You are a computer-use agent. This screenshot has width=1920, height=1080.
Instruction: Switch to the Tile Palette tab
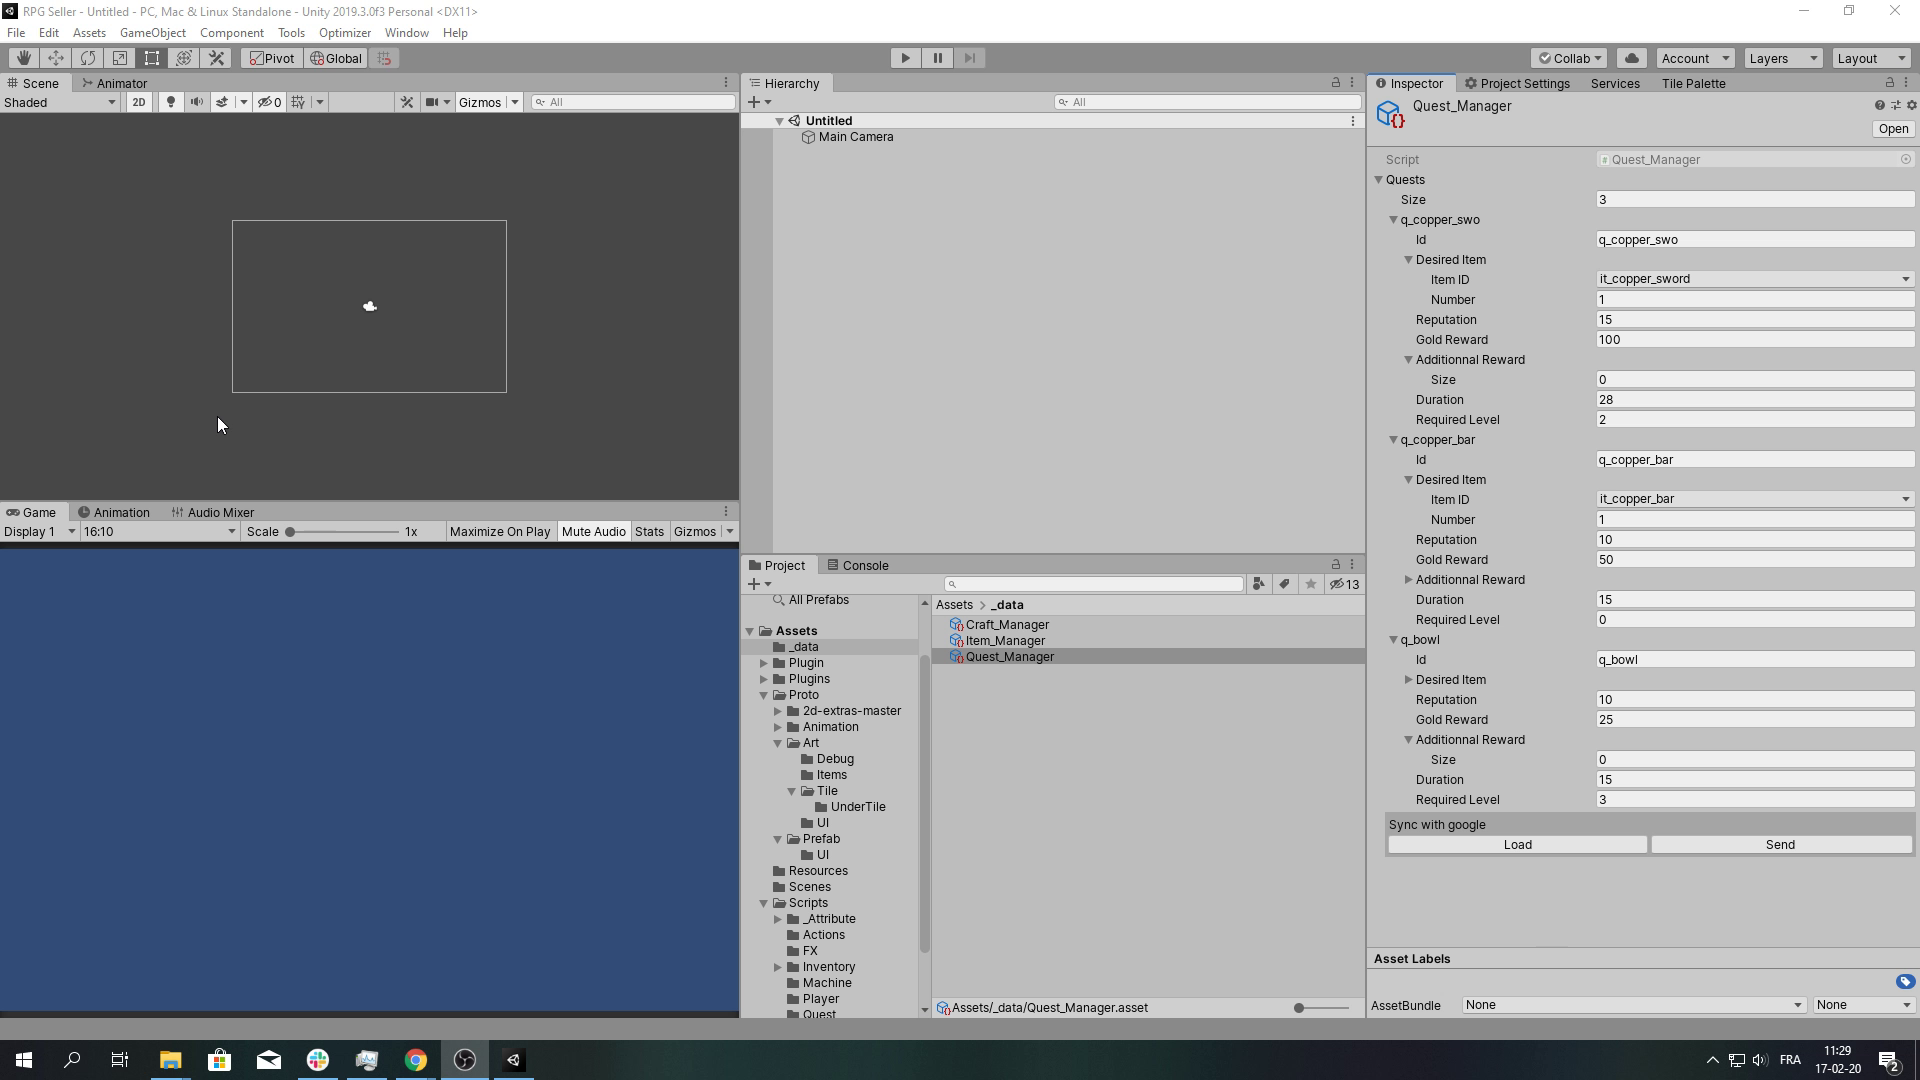tap(1693, 83)
